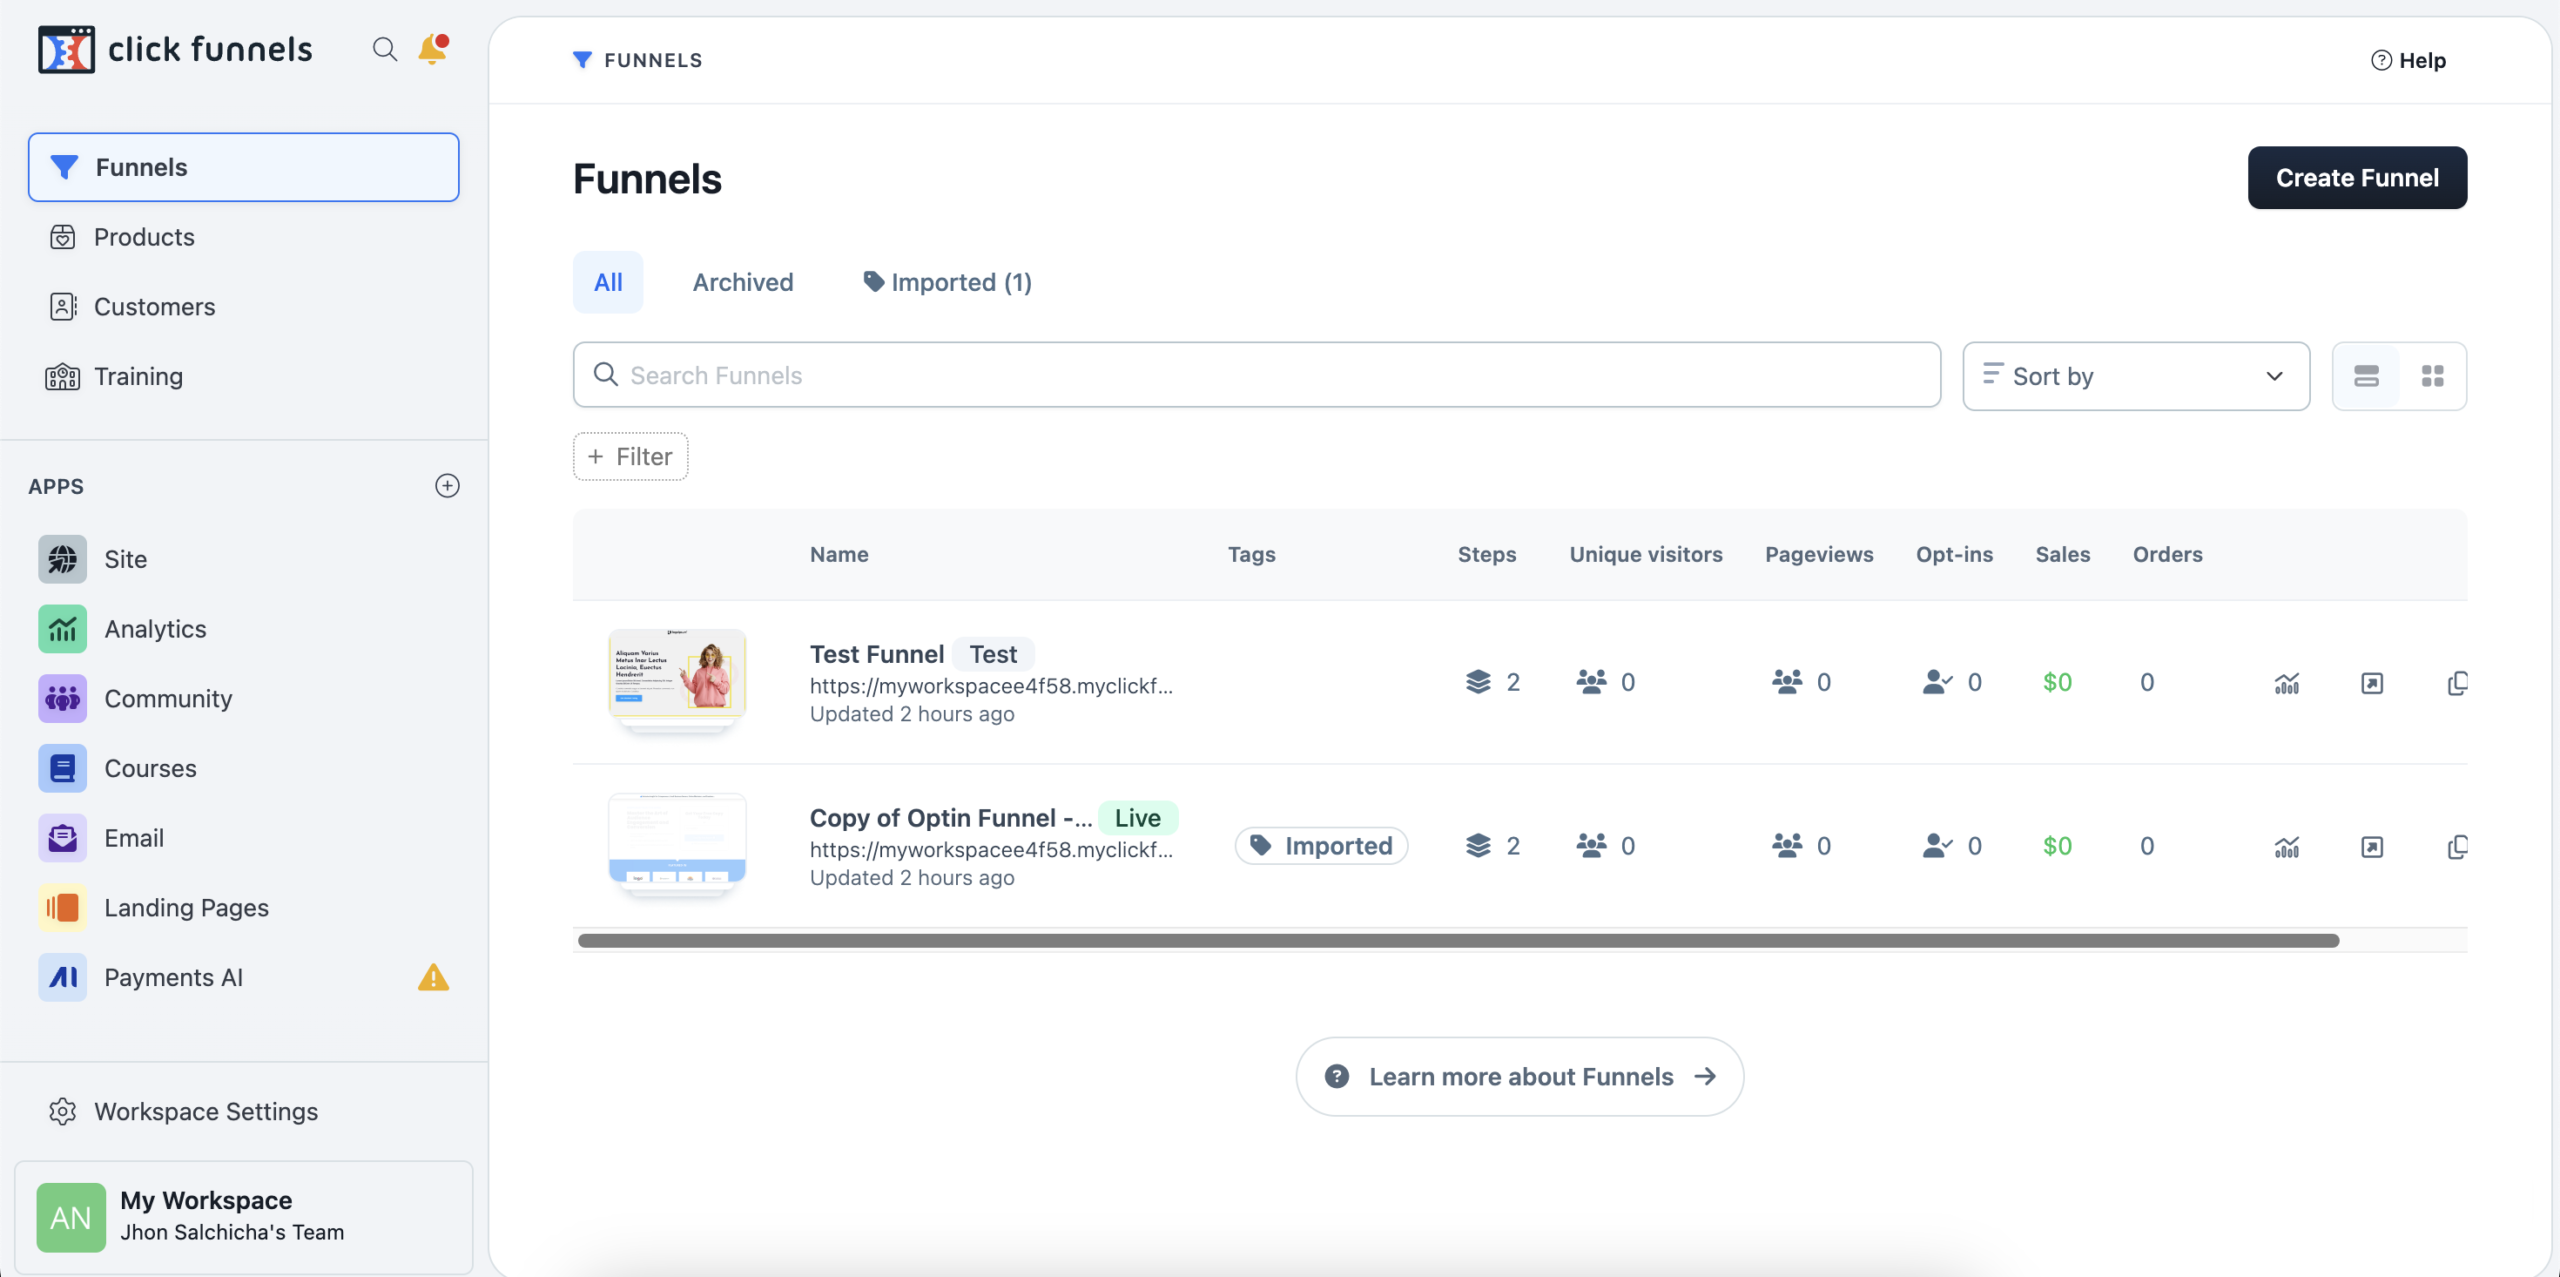
Task: Click the Customers profile icon in sidebar
Action: click(x=60, y=307)
